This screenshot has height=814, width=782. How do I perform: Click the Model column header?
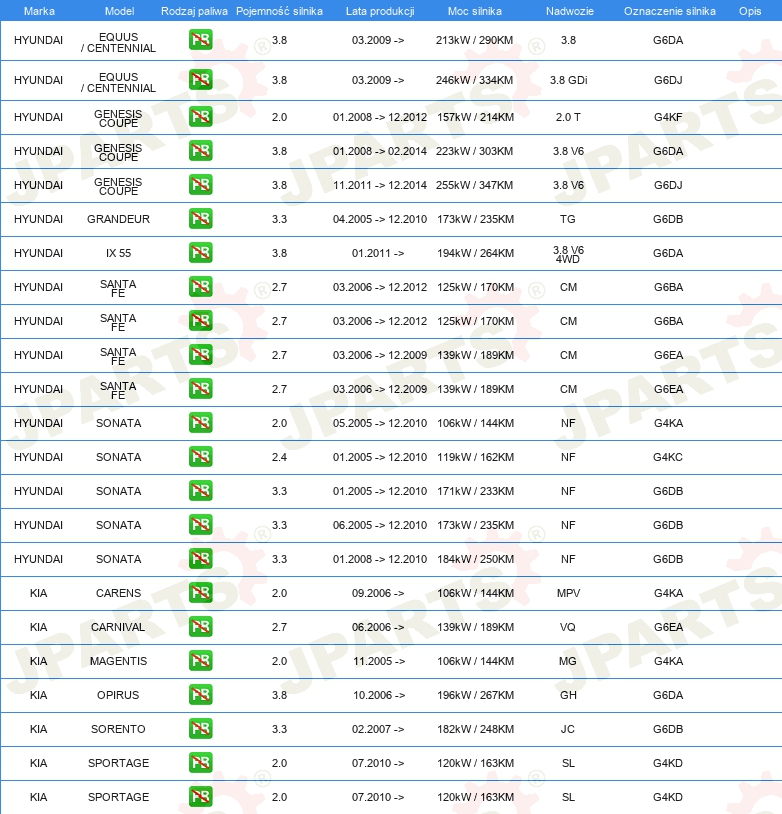[119, 11]
